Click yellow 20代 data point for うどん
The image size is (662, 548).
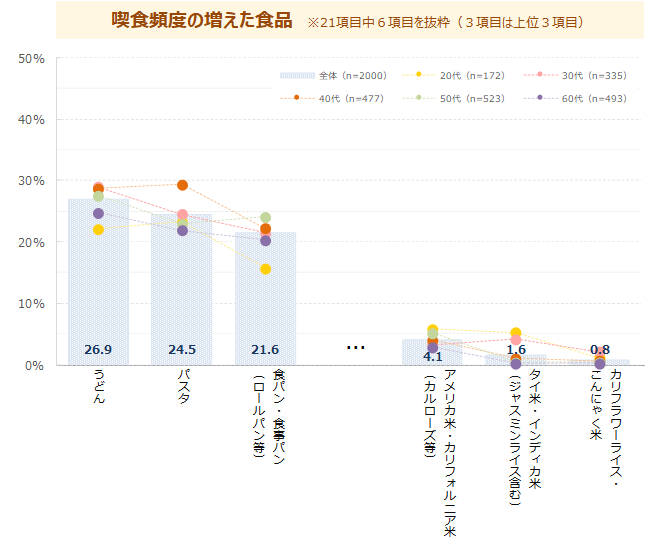pos(98,230)
